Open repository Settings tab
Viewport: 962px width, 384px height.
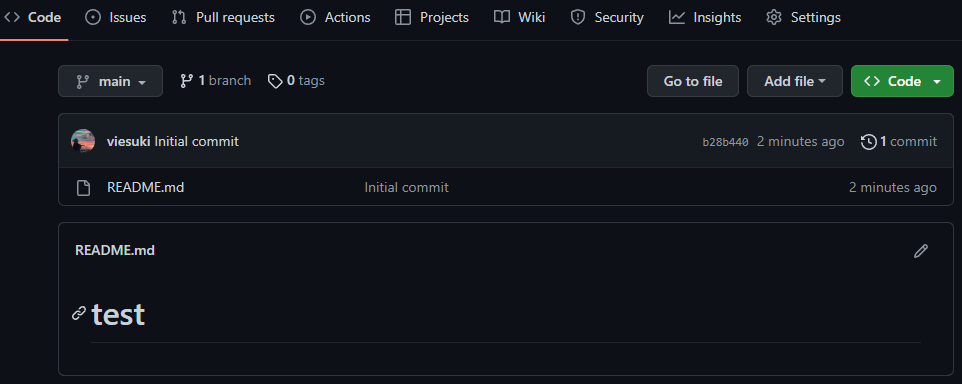tap(803, 17)
